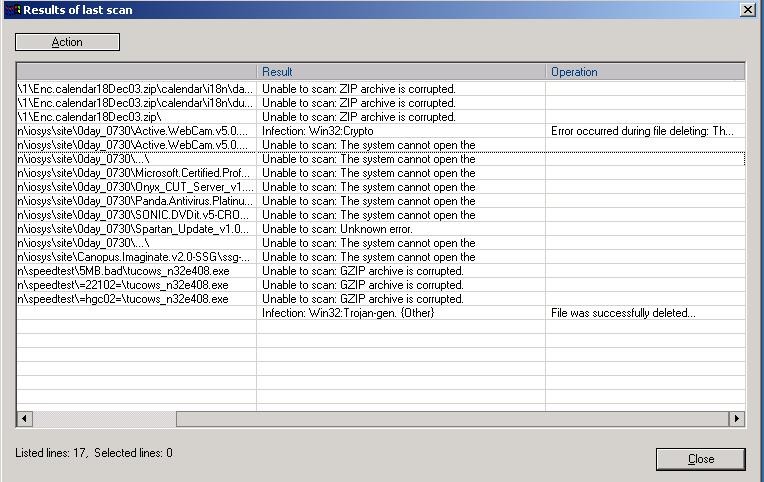This screenshot has width=764, height=482.
Task: Select the Microsoft.Certified.Prof row
Action: (x=136, y=173)
